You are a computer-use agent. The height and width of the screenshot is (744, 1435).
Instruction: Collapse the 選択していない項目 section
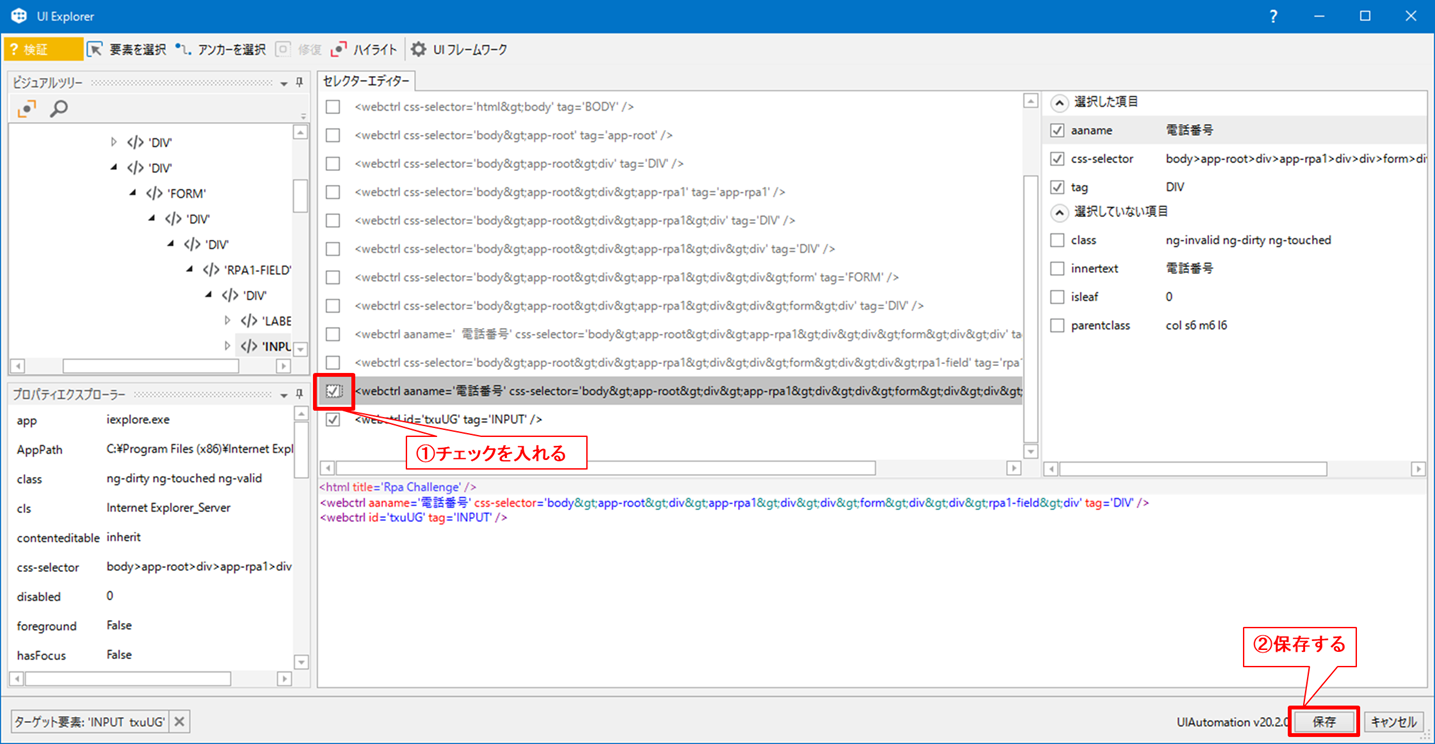point(1059,212)
